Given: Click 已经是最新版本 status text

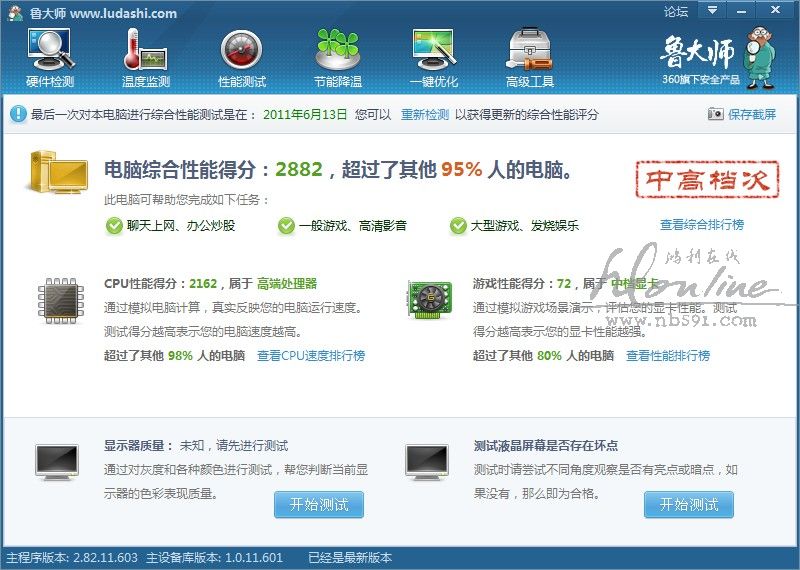Looking at the screenshot, I should pos(350,558).
